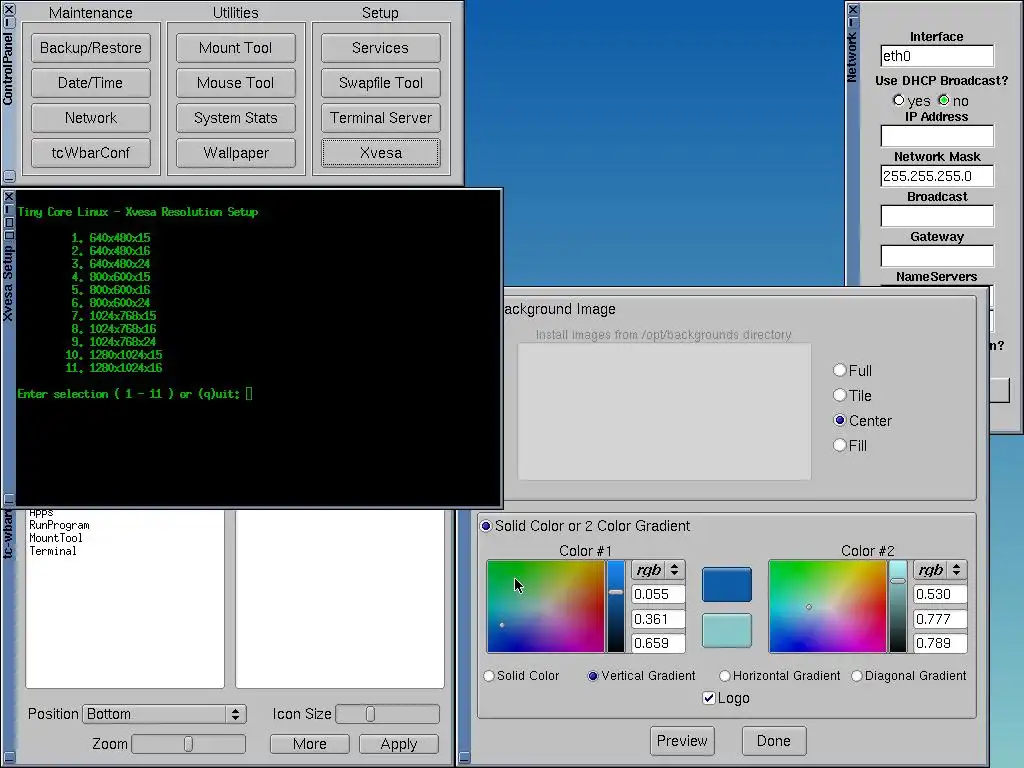Close the Xvesa Setup terminal window
This screenshot has width=1024, height=768.
coord(8,197)
